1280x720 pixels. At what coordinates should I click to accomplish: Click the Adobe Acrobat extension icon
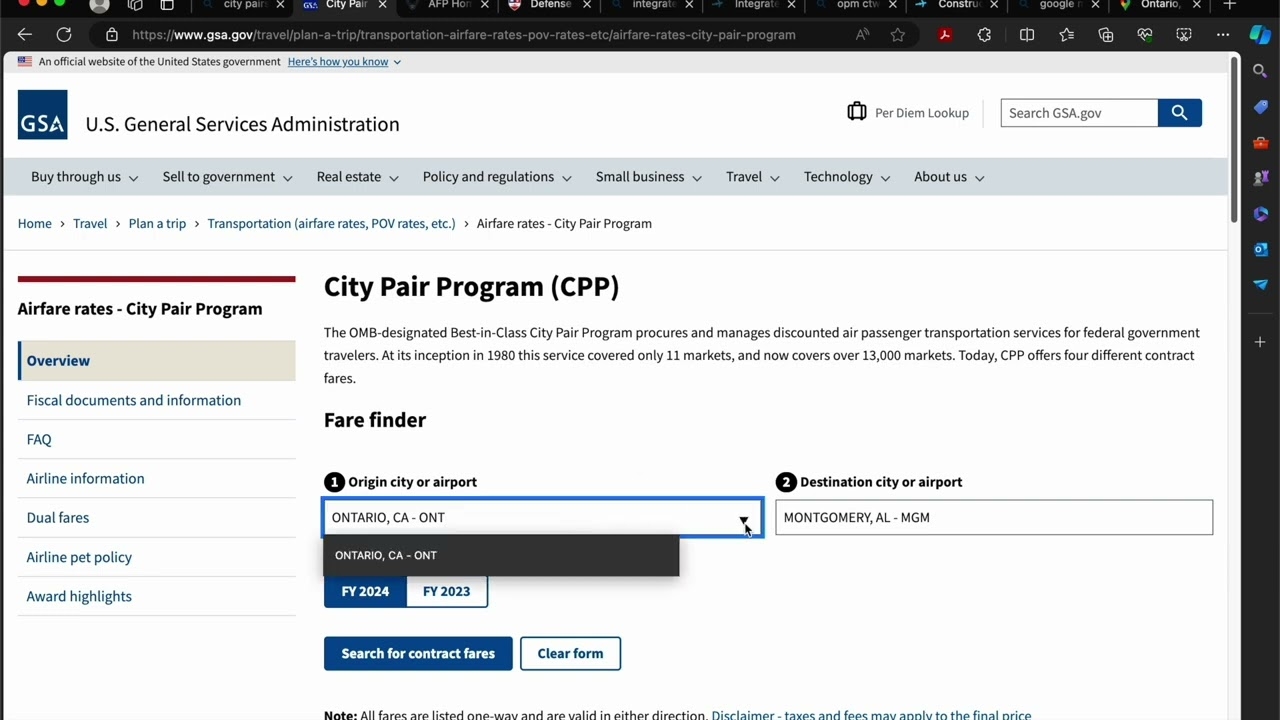pos(944,34)
